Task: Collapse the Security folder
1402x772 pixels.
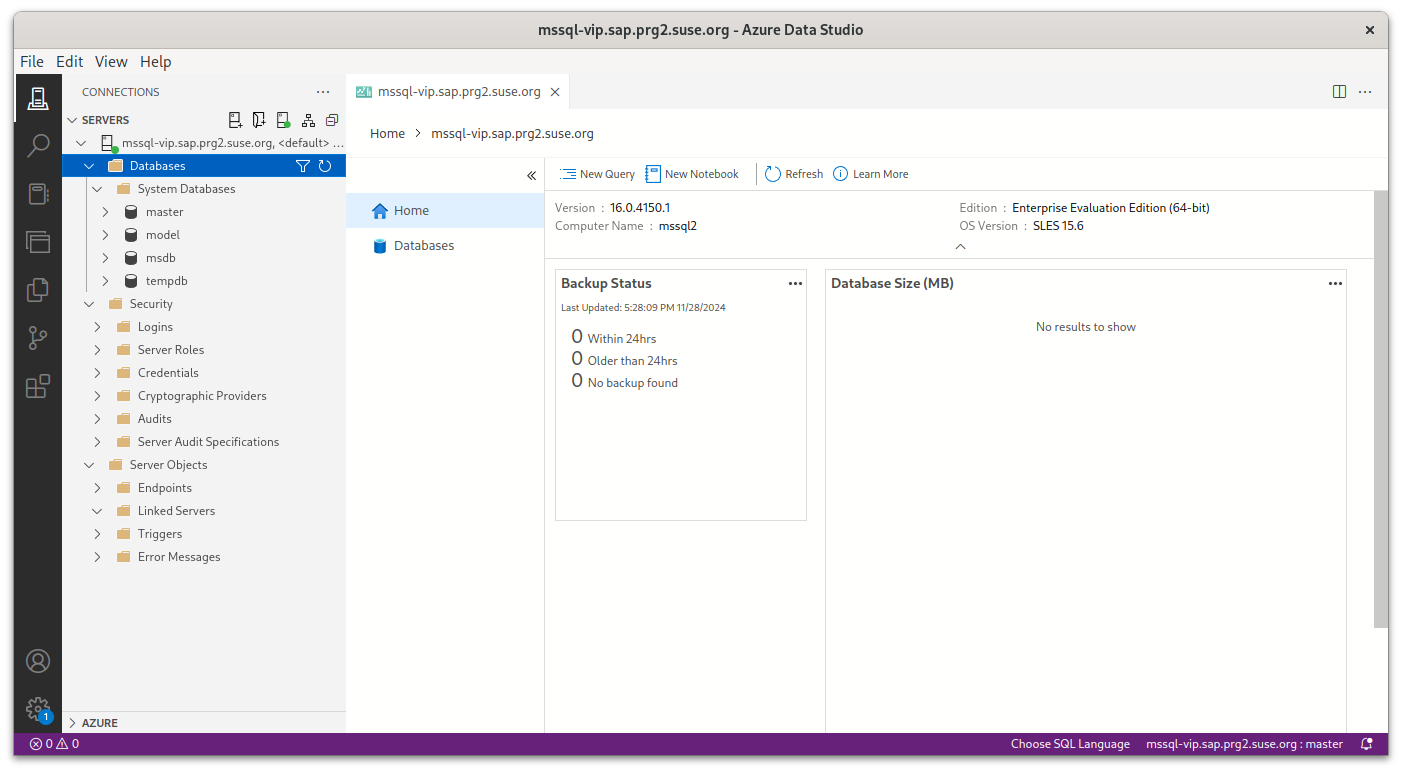Action: pos(89,303)
